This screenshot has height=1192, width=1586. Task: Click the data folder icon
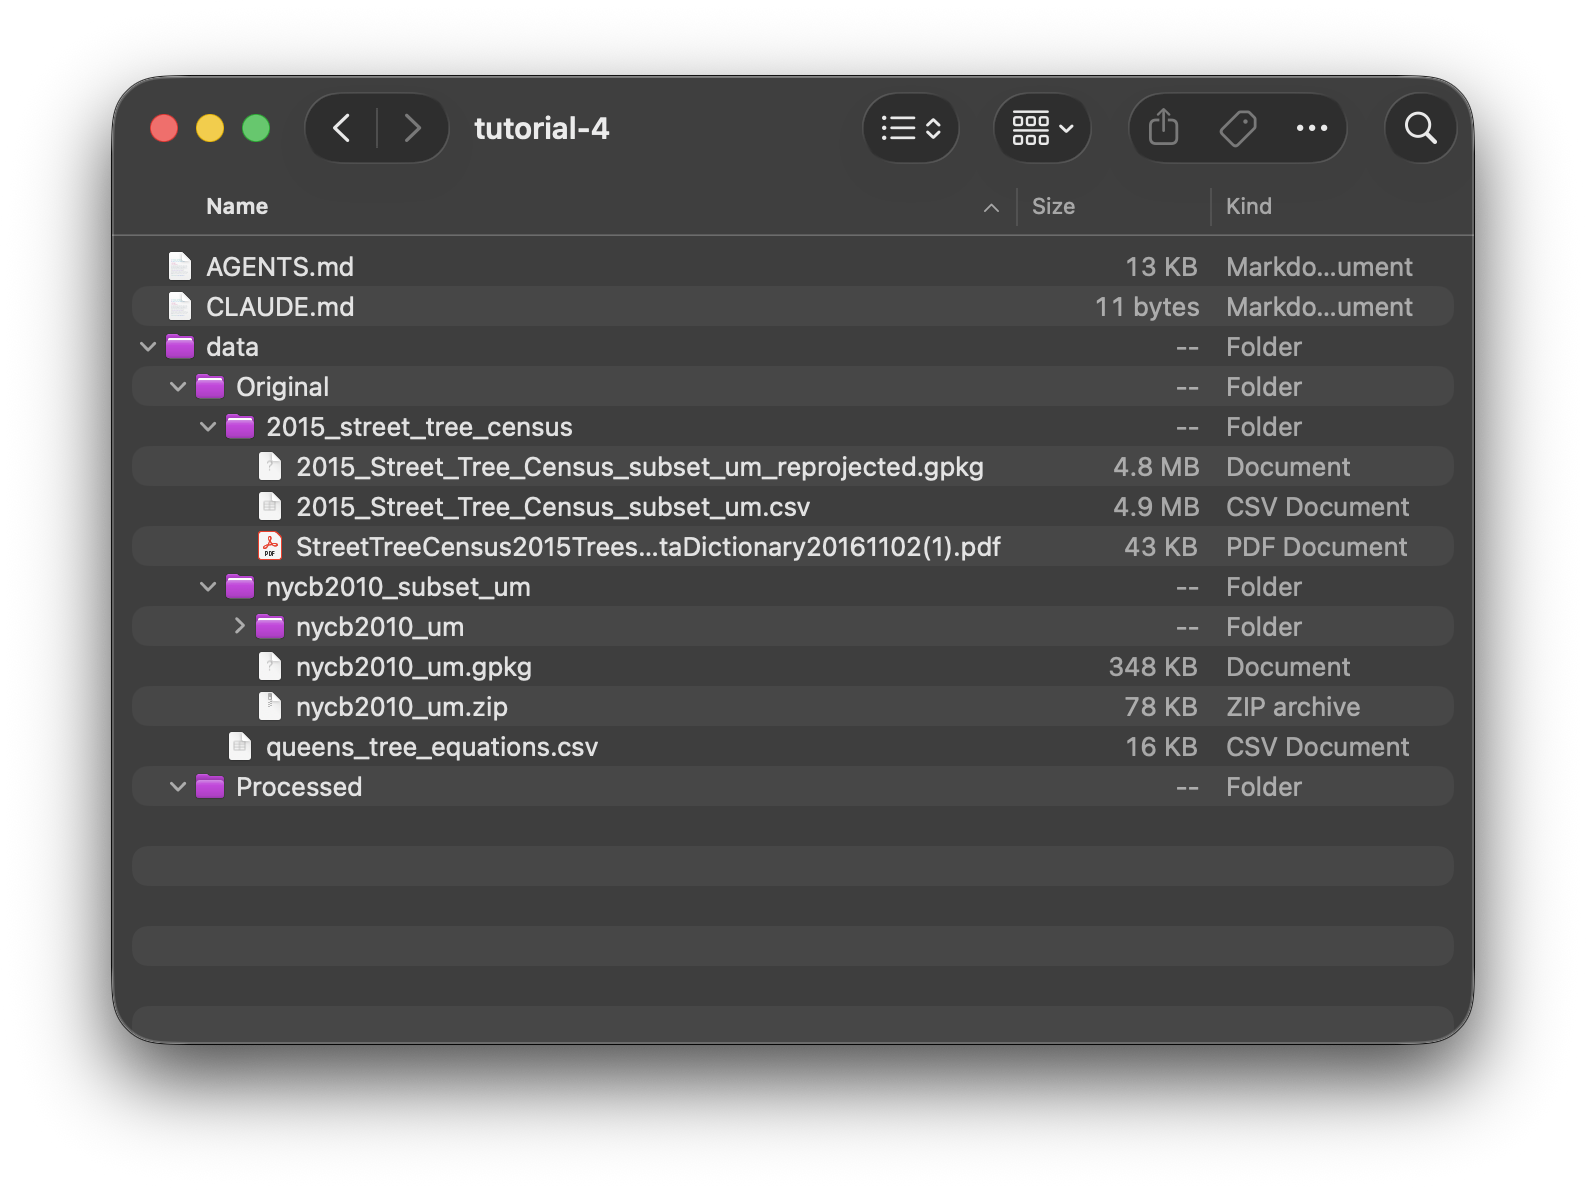180,346
